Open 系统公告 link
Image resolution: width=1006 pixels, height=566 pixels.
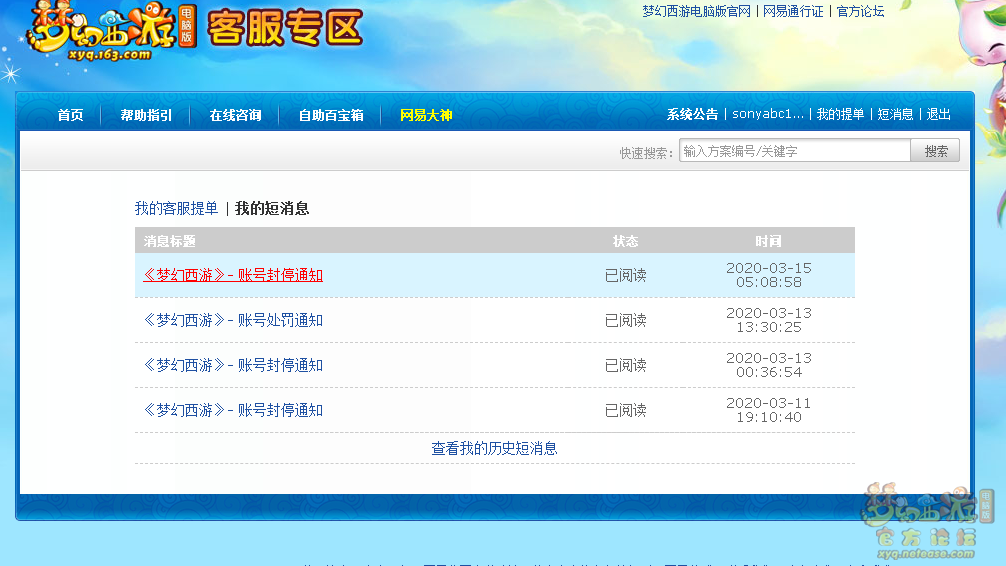click(692, 114)
